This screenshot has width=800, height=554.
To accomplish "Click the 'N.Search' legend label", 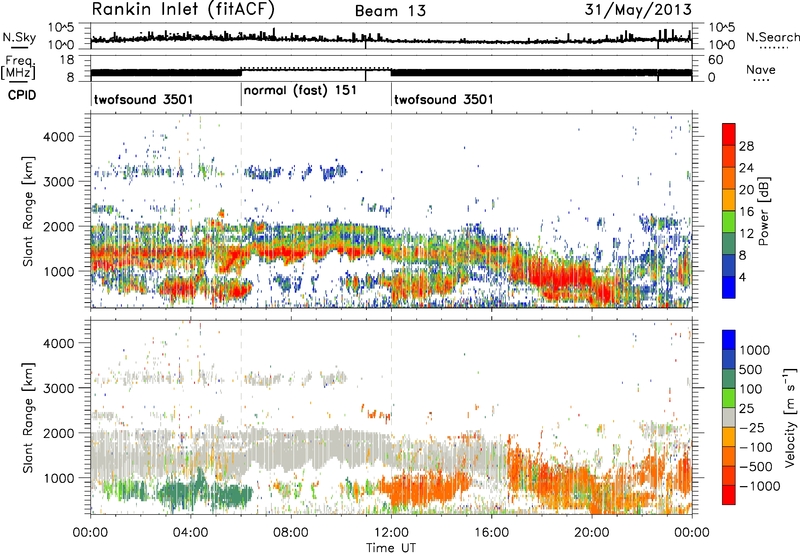I will (x=773, y=37).
